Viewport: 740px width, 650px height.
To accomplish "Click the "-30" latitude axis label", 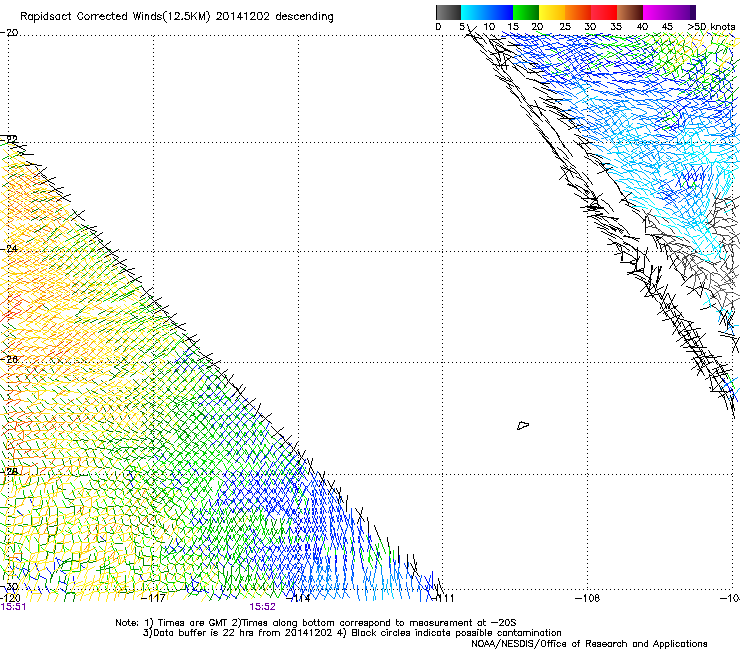I will (9, 587).
